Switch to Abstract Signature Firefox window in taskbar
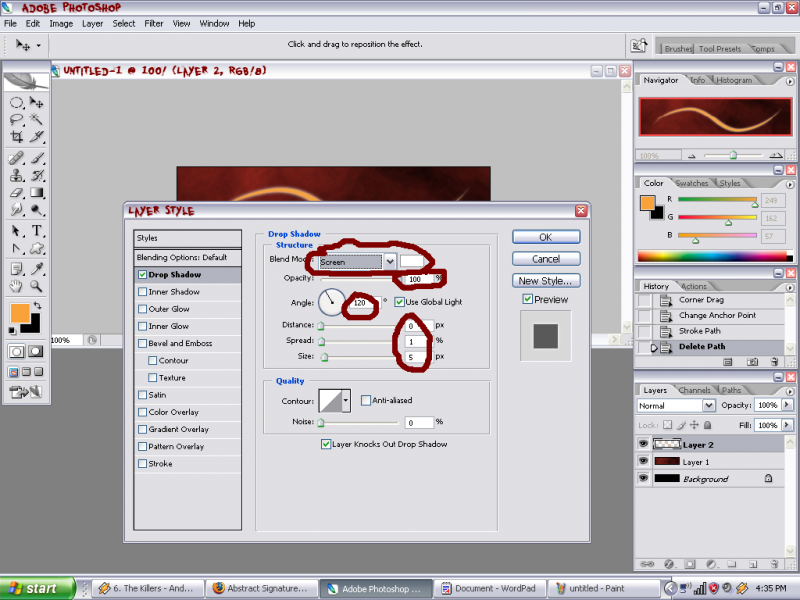 pyautogui.click(x=262, y=588)
